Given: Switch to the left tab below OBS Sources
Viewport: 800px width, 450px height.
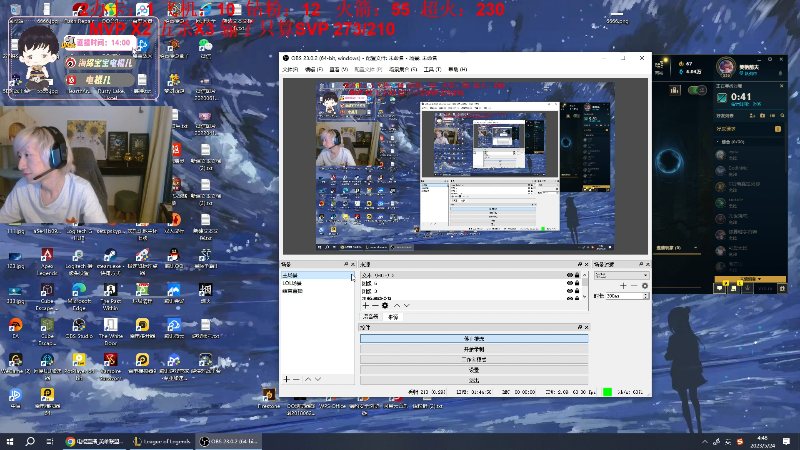Looking at the screenshot, I should pyautogui.click(x=370, y=317).
